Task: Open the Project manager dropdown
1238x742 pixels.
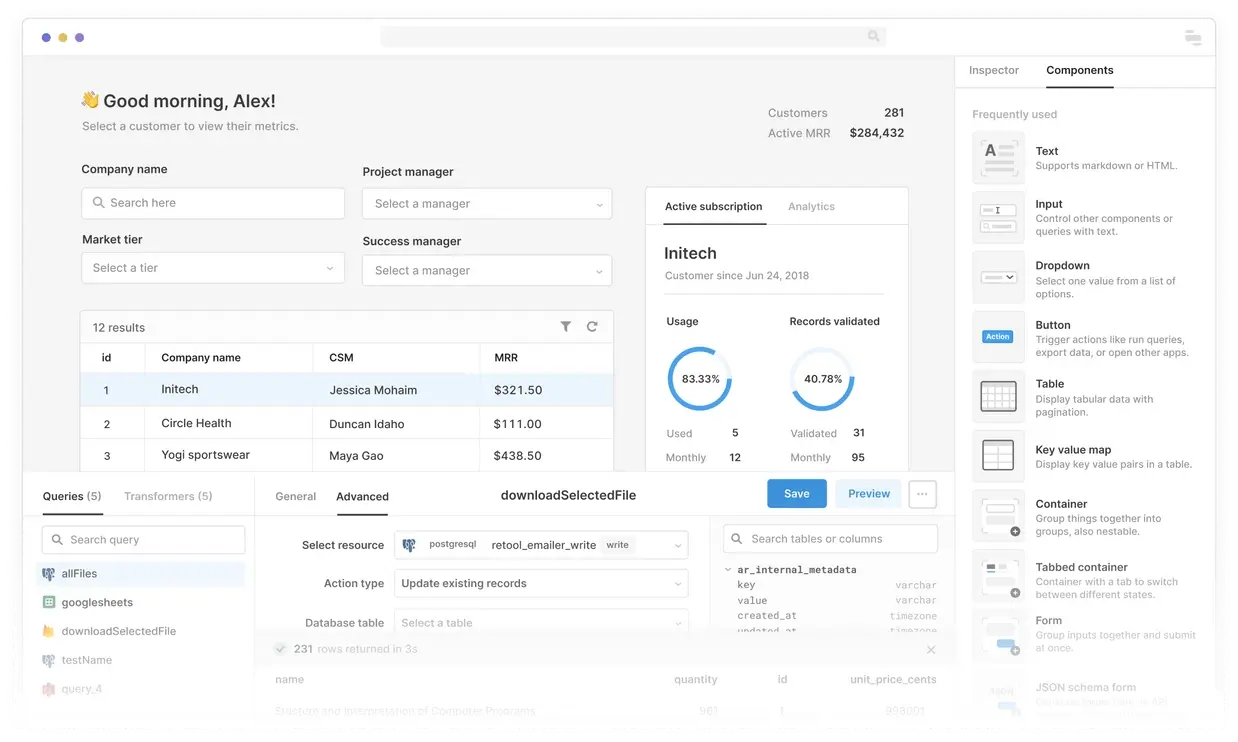Action: coord(487,204)
